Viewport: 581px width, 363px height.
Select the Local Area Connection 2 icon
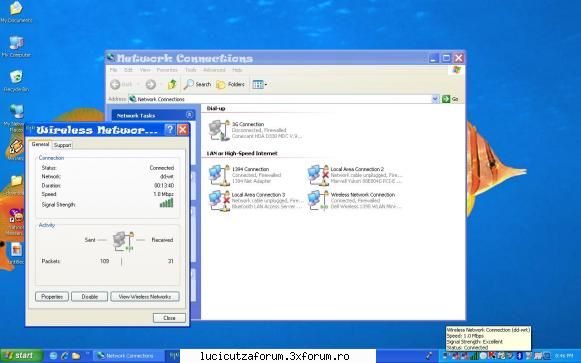[x=318, y=175]
